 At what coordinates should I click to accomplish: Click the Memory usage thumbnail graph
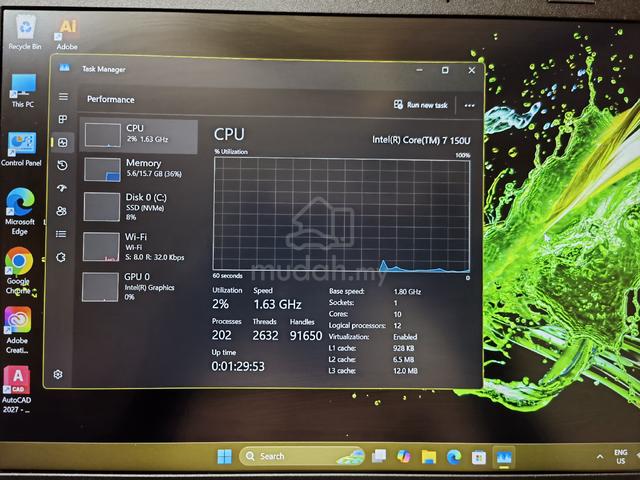coord(102,169)
